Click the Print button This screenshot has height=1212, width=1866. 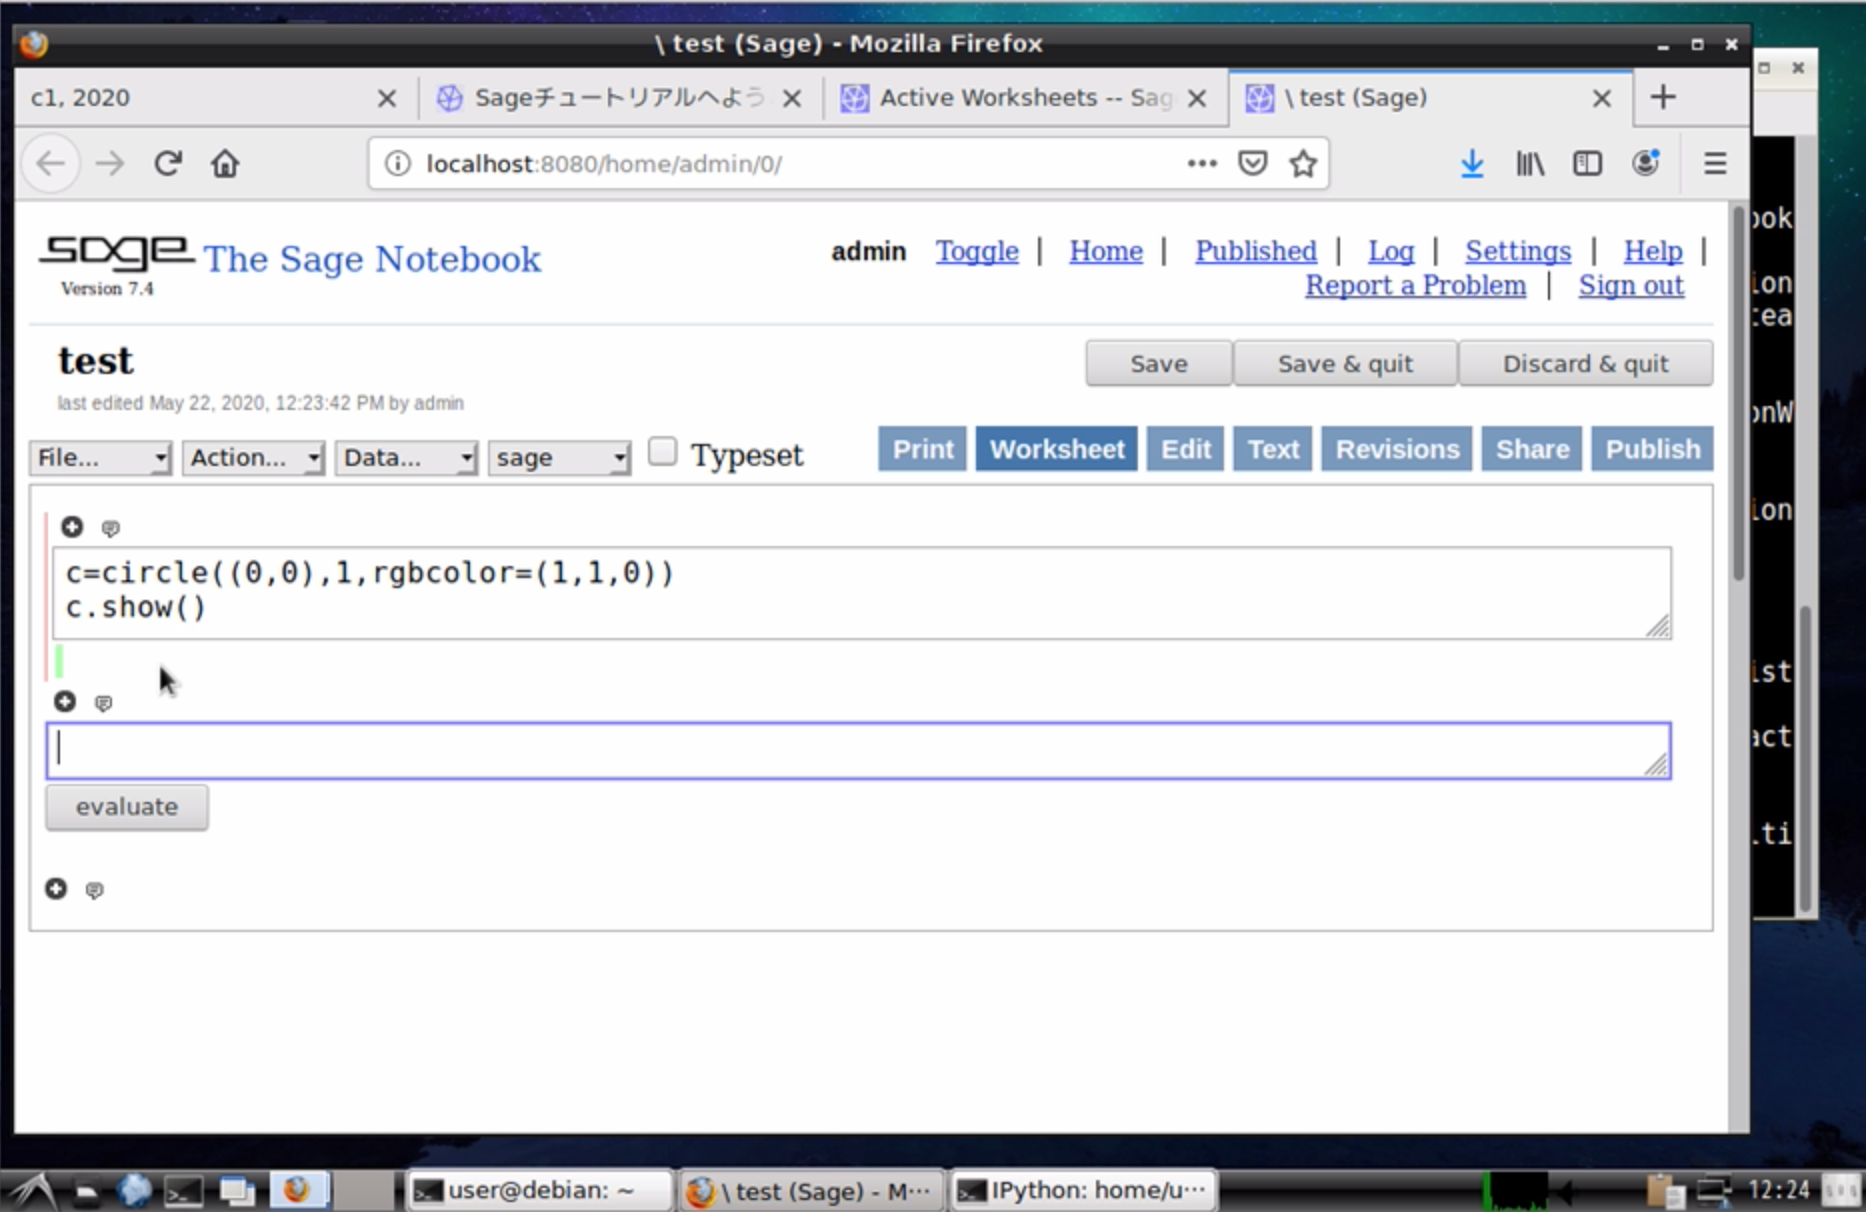pyautogui.click(x=922, y=449)
